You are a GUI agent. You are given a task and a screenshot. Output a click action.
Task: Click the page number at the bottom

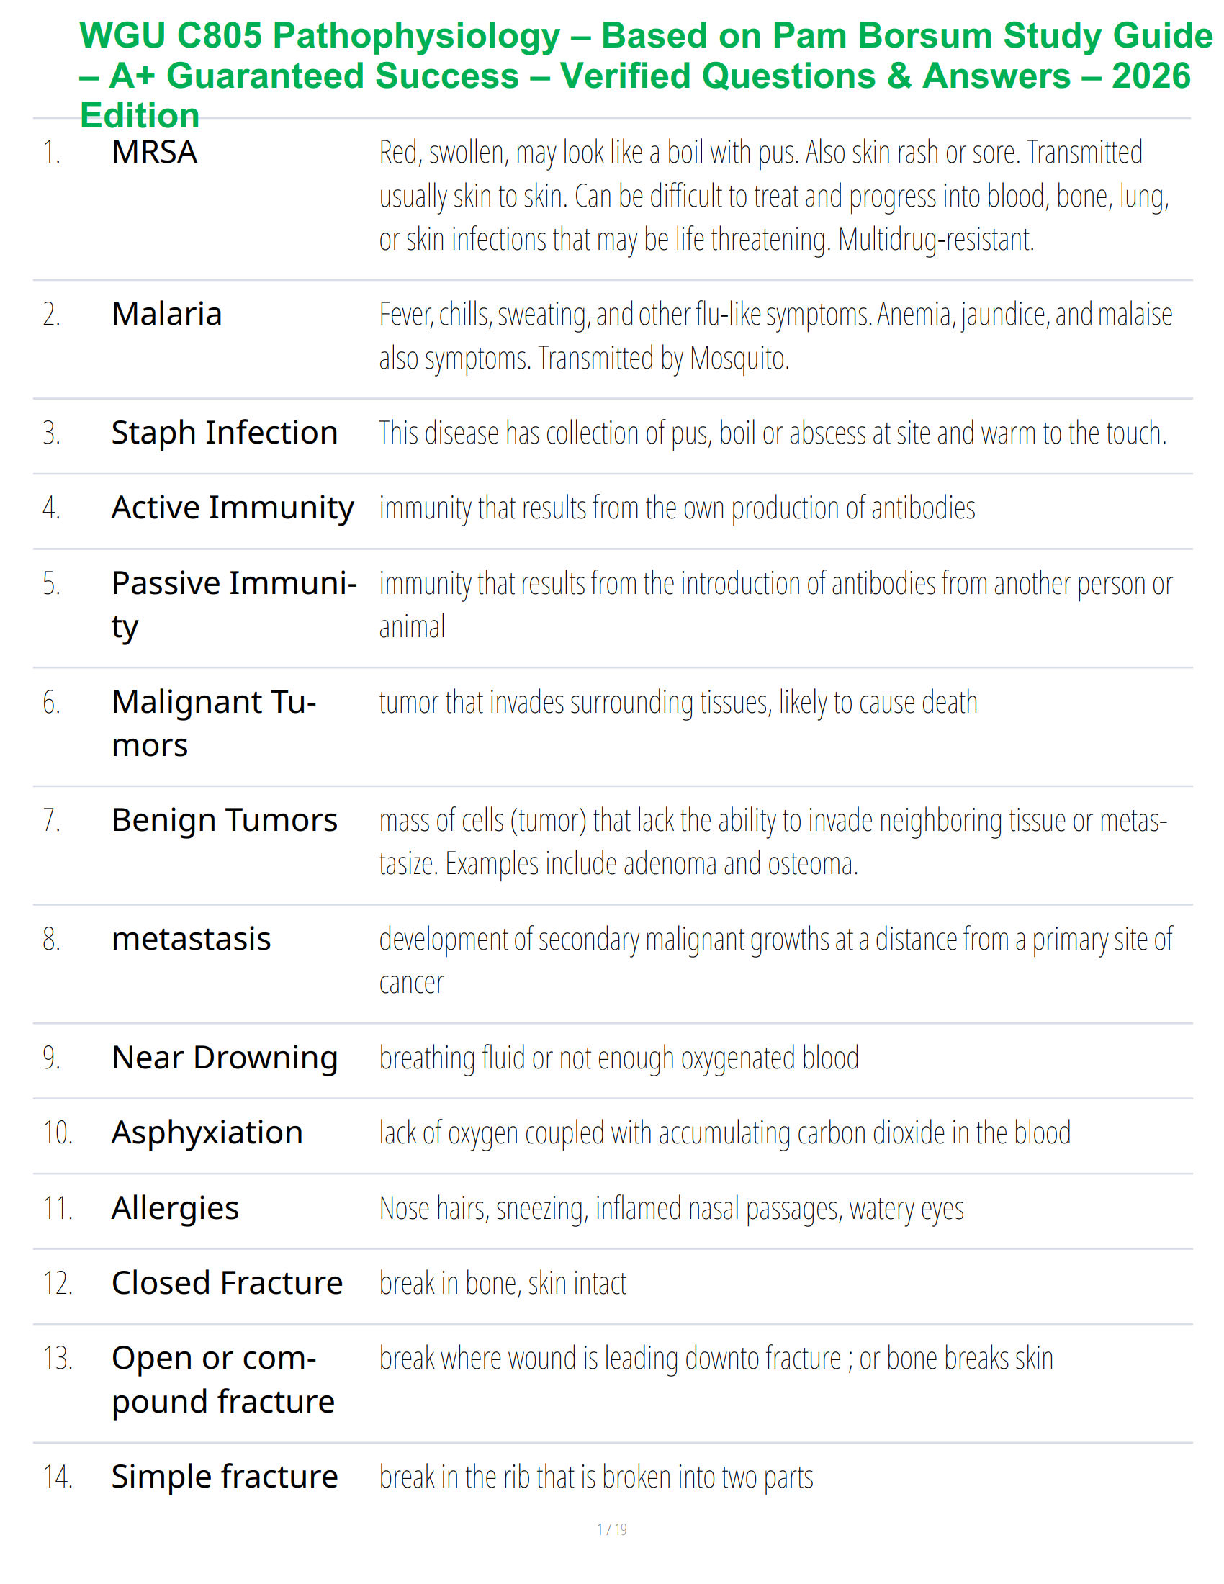click(612, 1529)
